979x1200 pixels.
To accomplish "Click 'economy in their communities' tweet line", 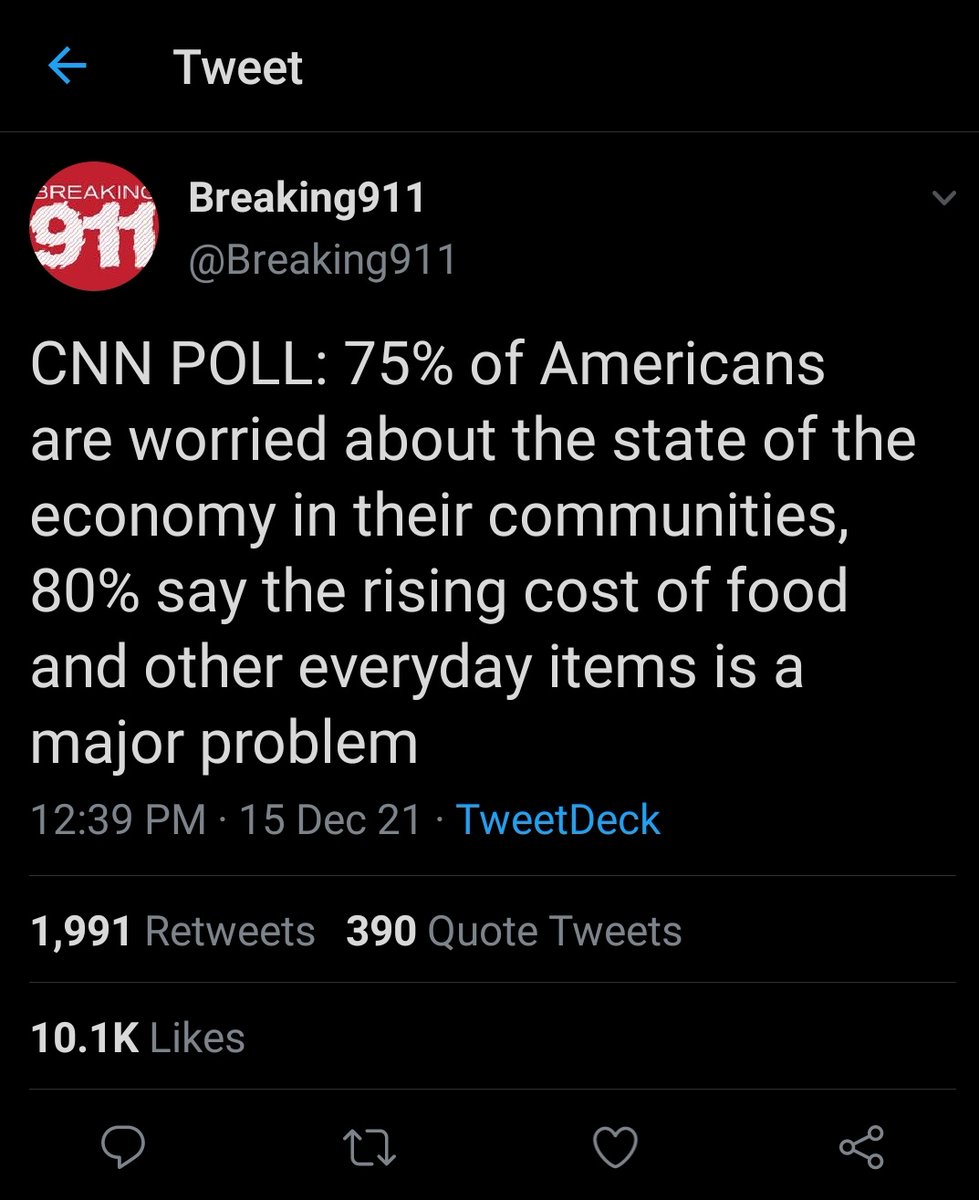I will point(441,516).
